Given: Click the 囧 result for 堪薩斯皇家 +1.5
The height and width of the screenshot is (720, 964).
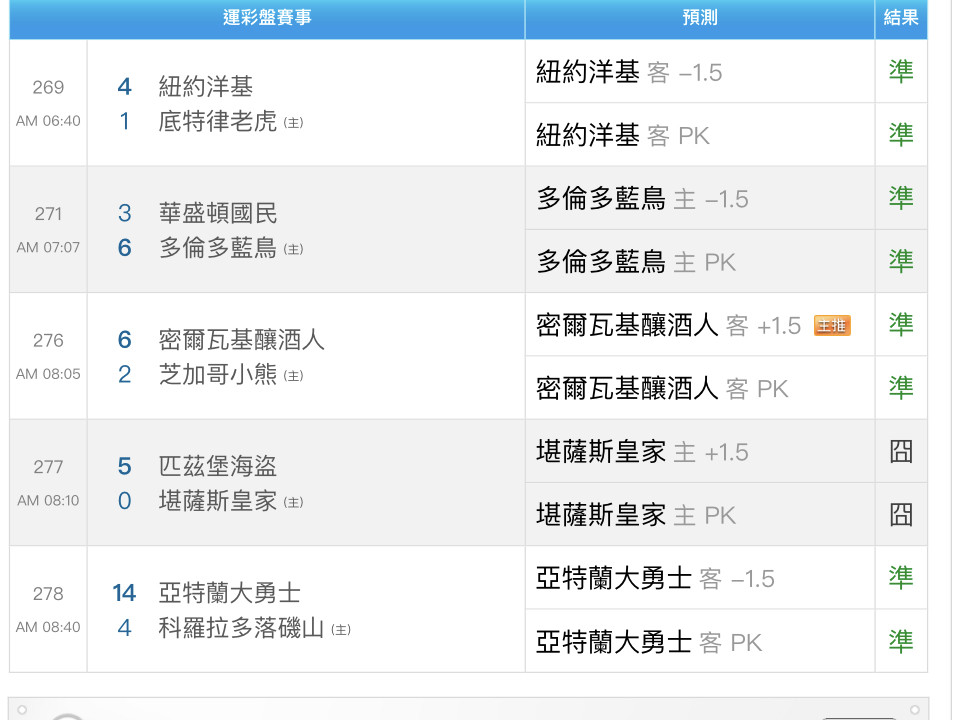Looking at the screenshot, I should pyautogui.click(x=901, y=452).
